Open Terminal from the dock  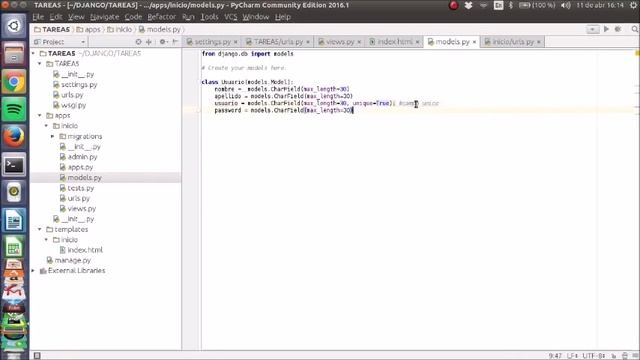(14, 165)
